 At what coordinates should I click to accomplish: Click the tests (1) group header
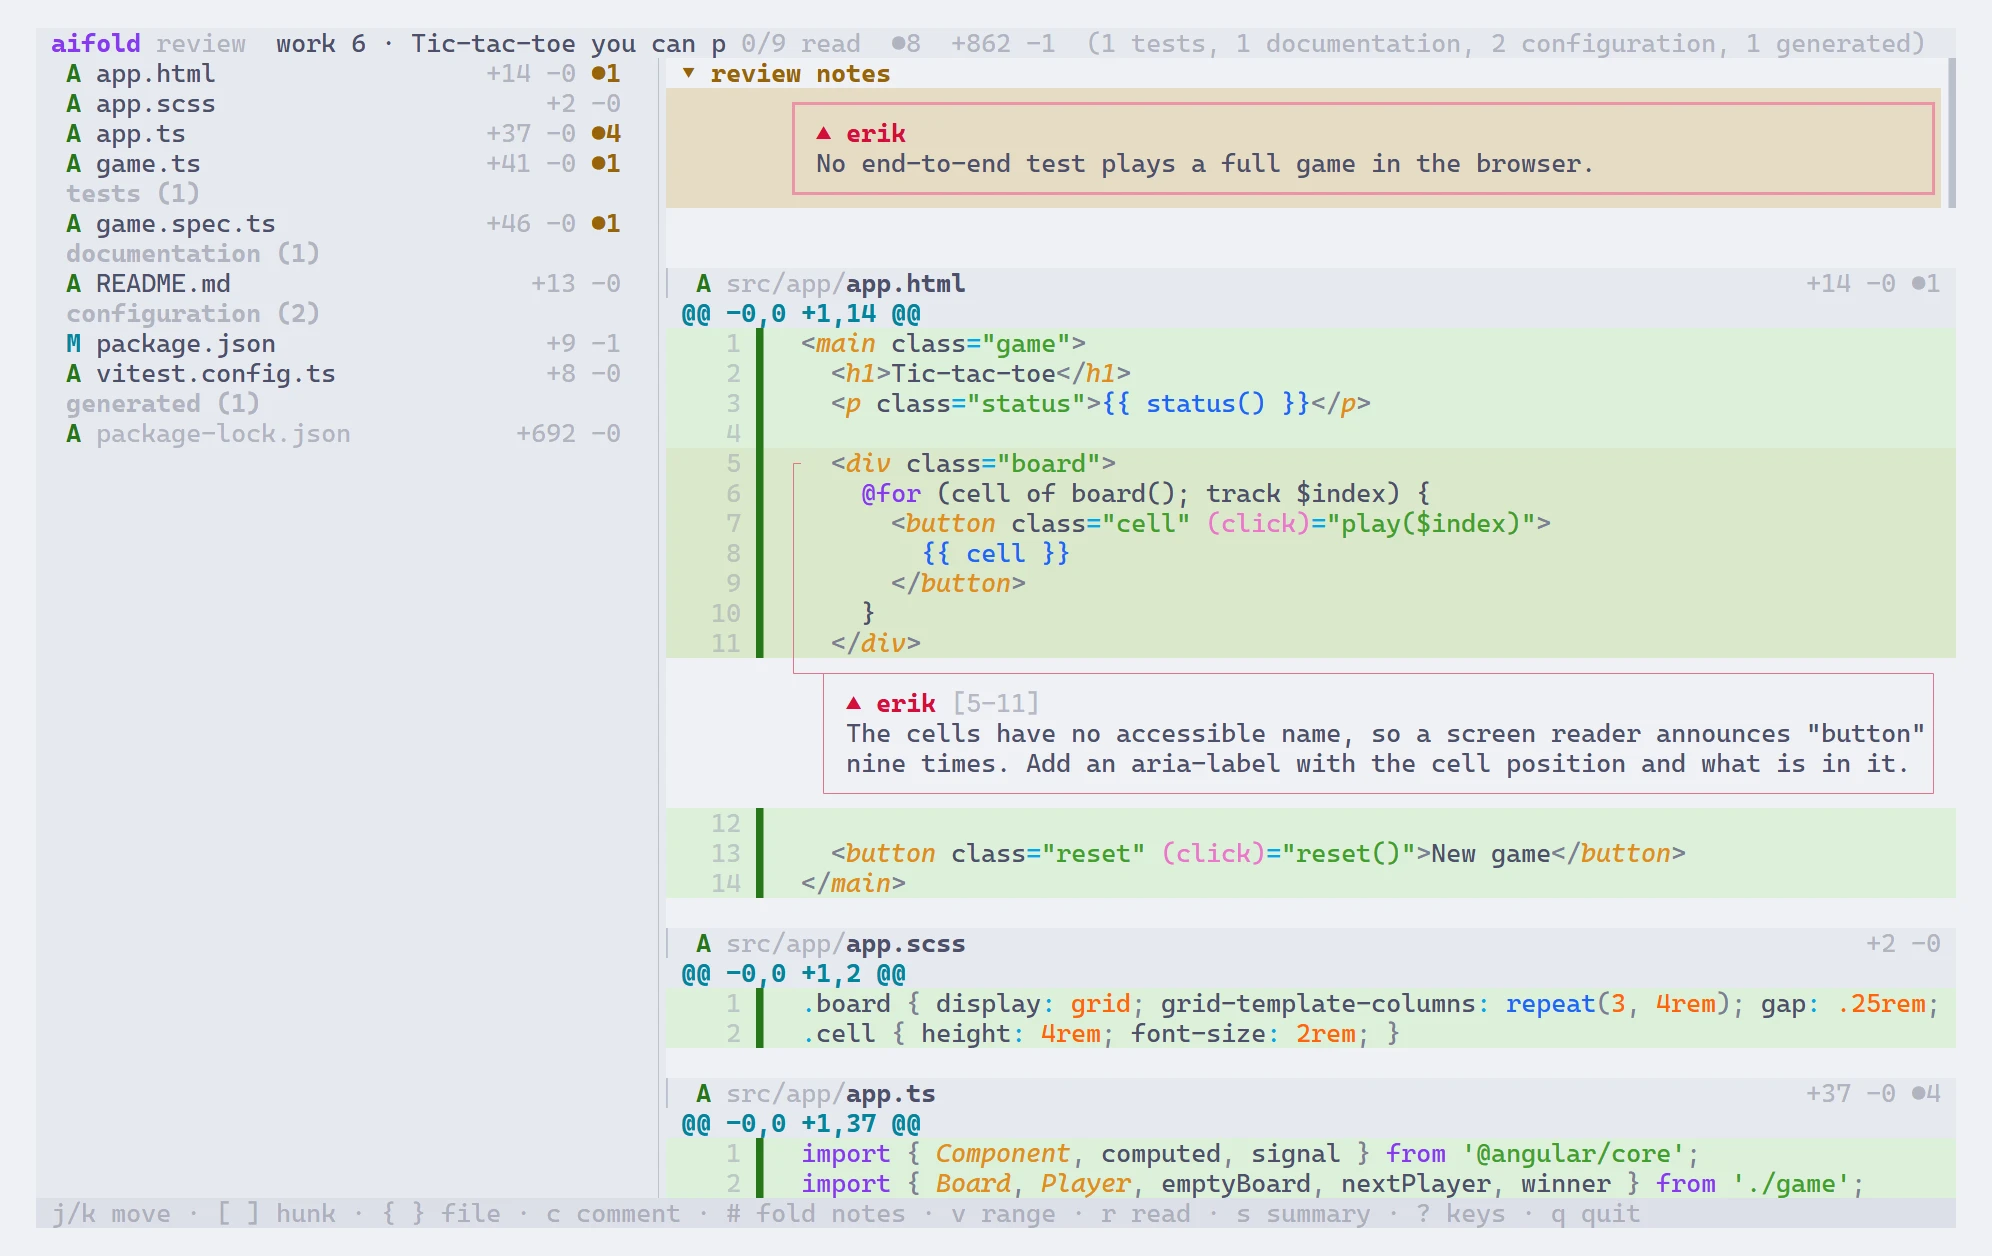[x=133, y=194]
